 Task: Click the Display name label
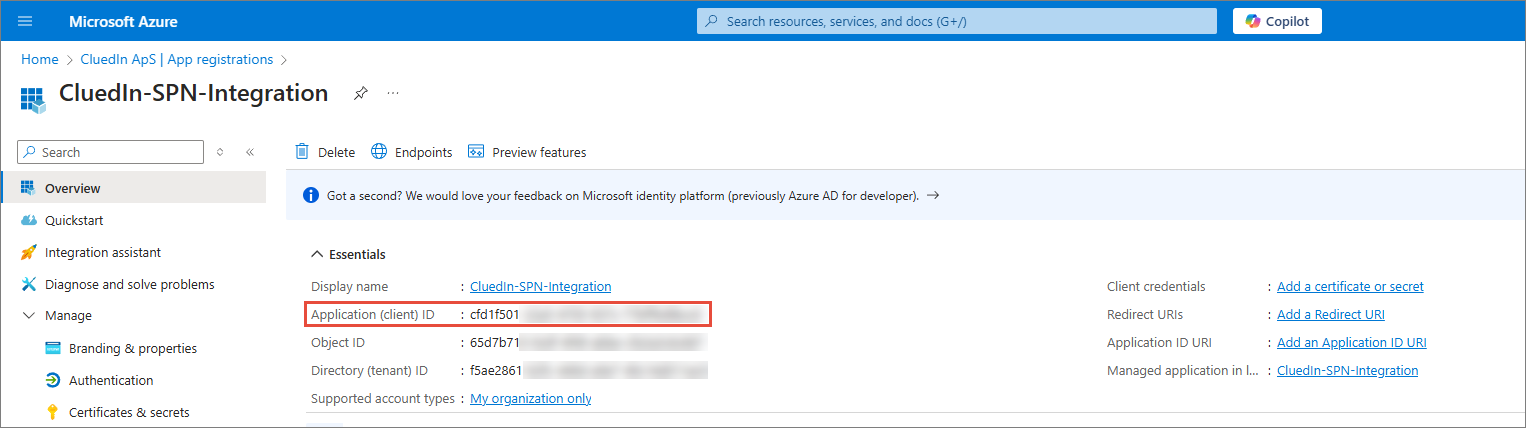[x=349, y=286]
